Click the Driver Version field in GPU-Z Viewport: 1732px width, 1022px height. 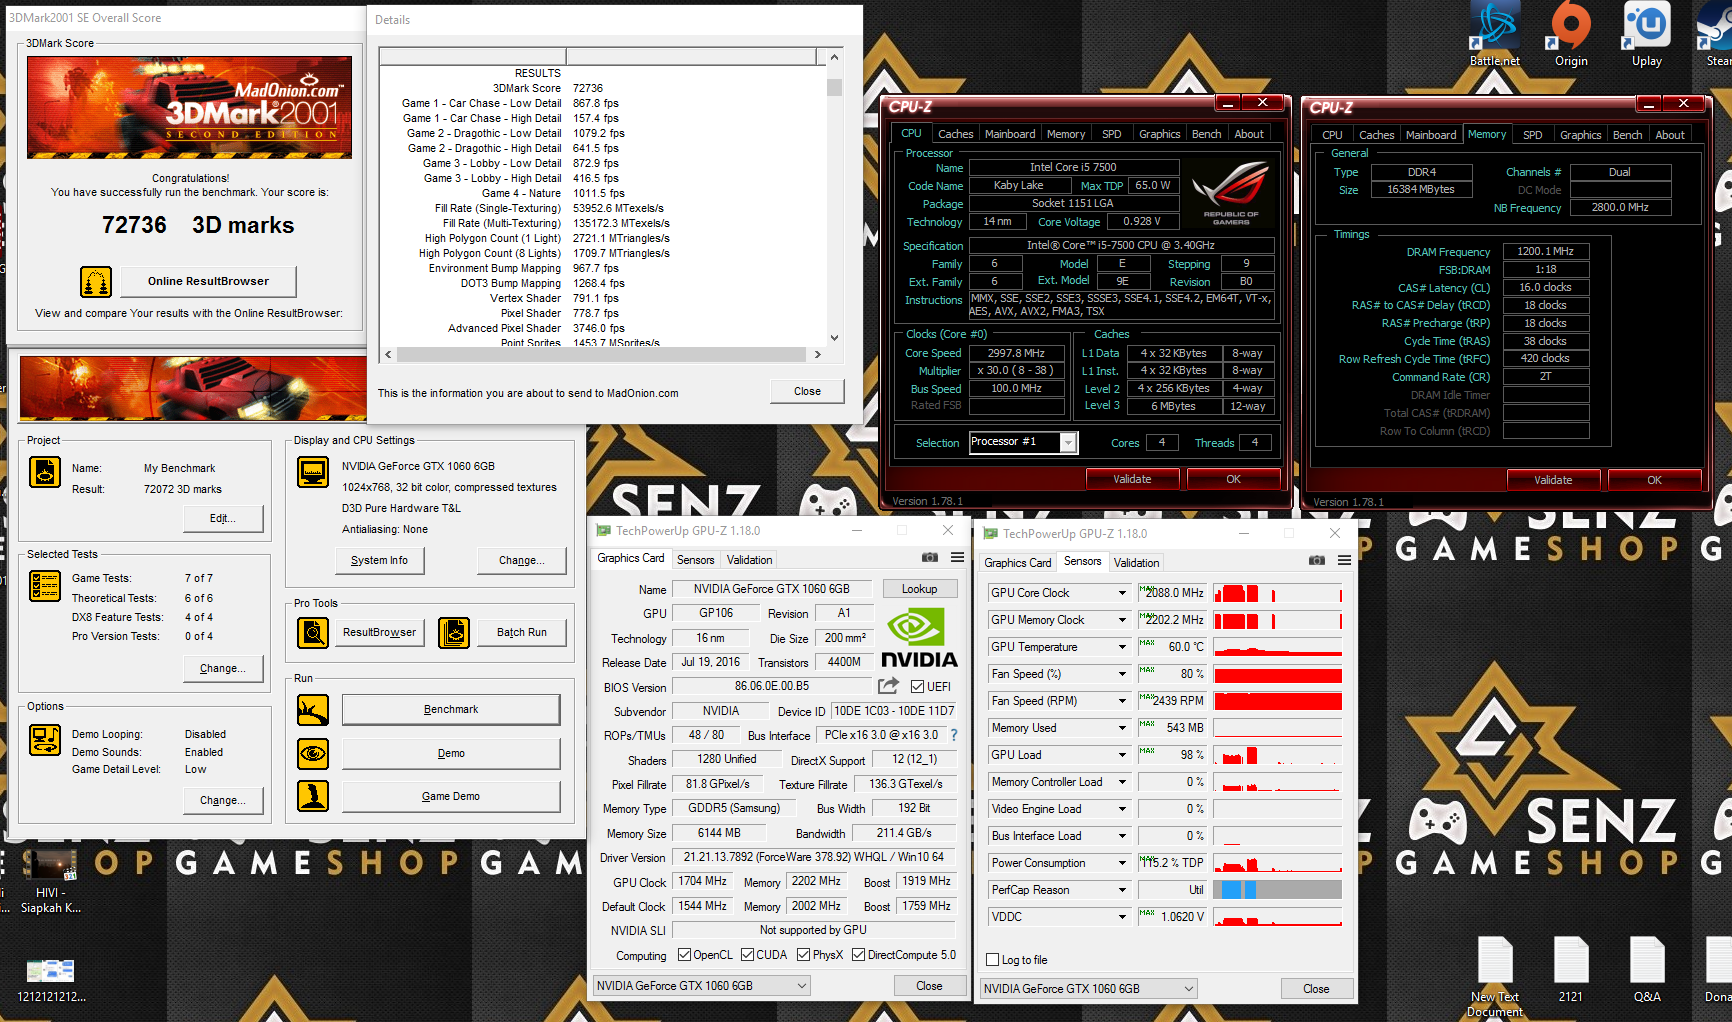[x=814, y=857]
